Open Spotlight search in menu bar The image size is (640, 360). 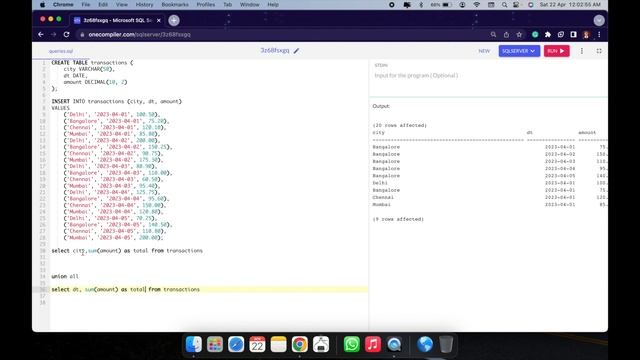pyautogui.click(x=504, y=4)
